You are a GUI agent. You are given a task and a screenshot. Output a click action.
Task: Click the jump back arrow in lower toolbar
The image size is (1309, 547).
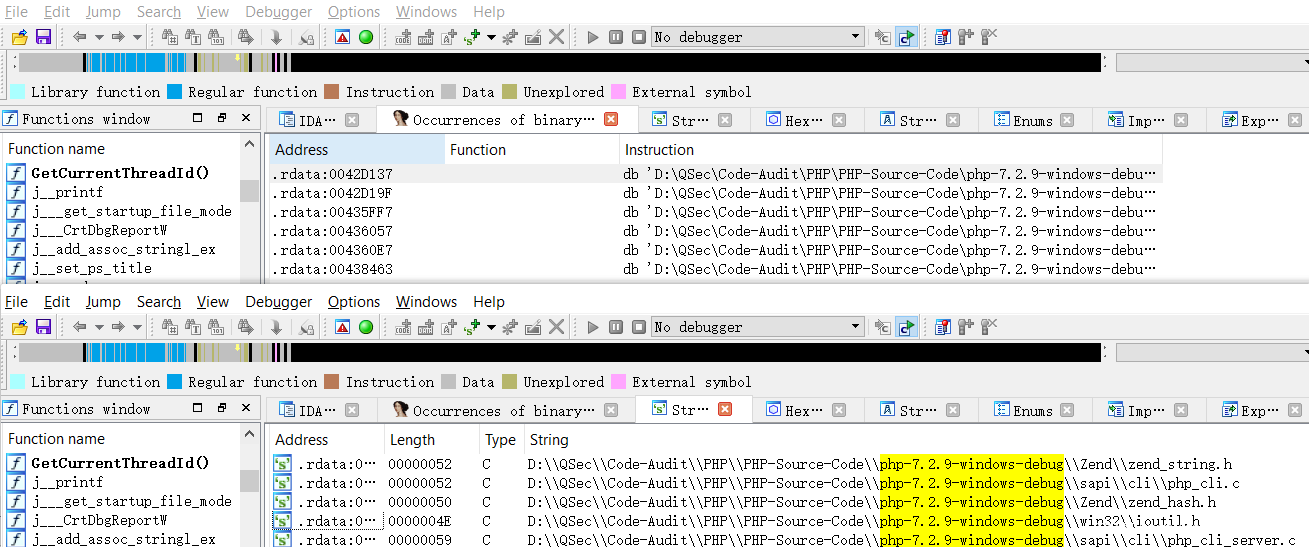80,327
